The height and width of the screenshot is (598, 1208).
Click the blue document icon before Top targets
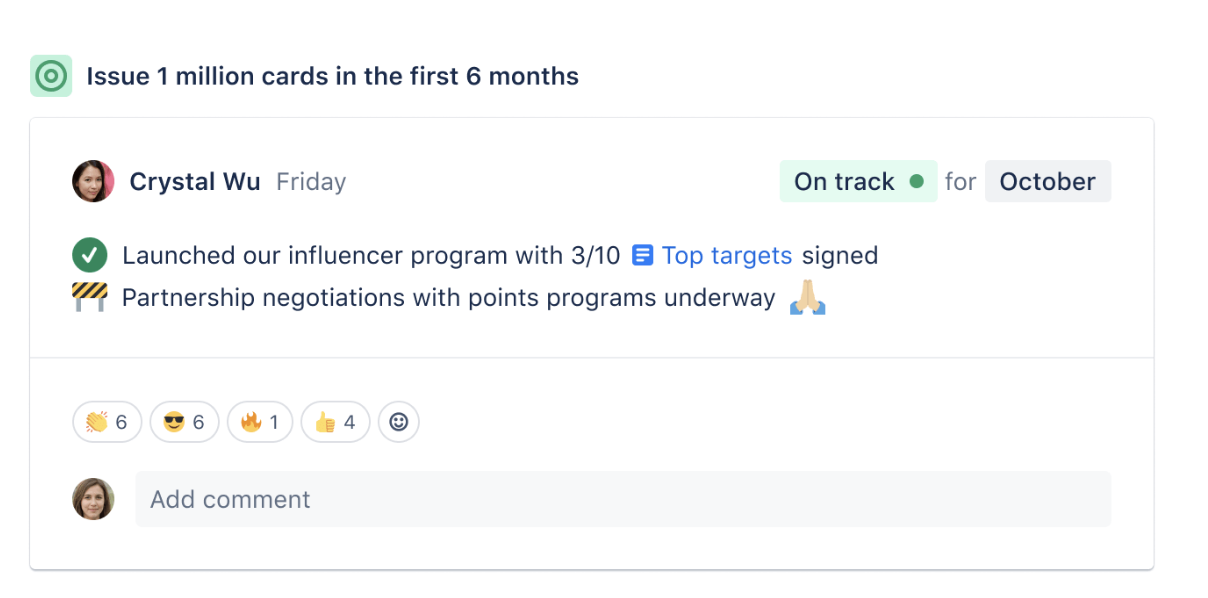(643, 255)
